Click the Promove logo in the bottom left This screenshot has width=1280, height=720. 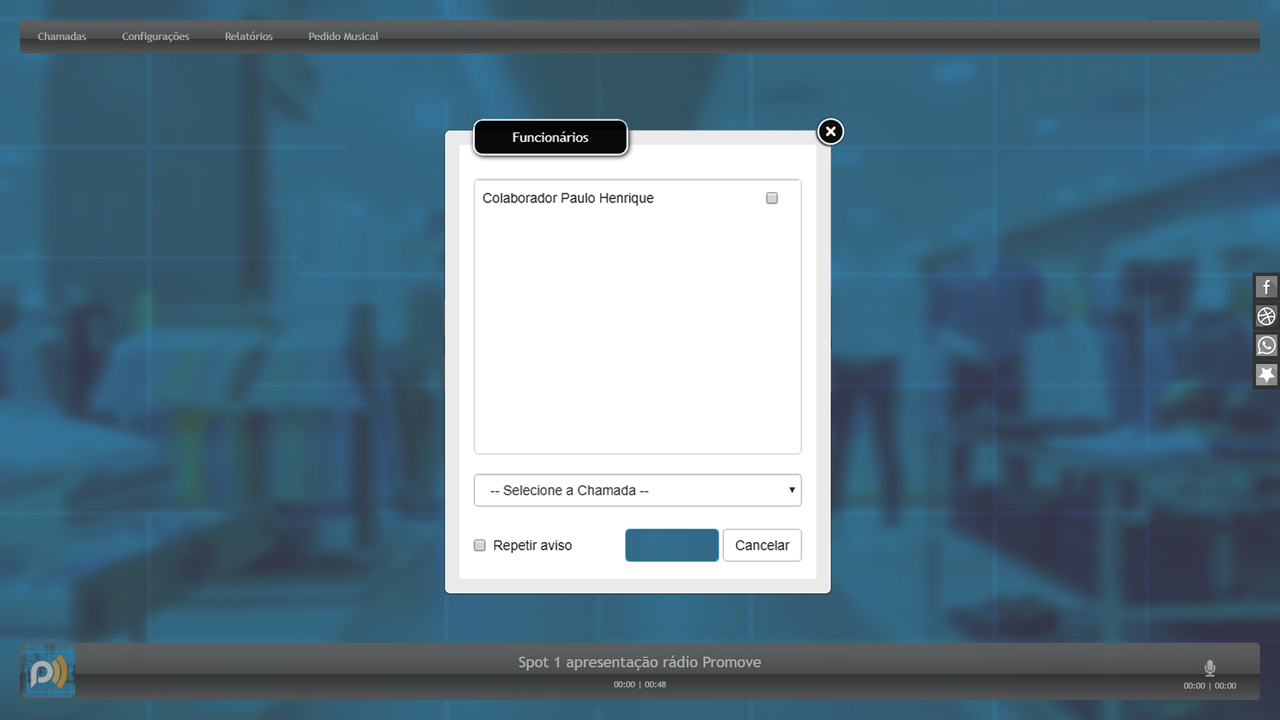(48, 672)
